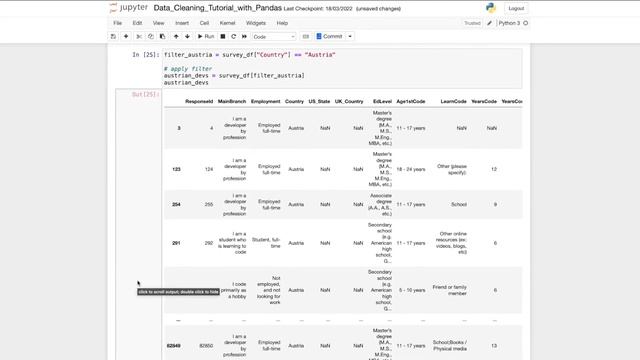Click the save and checkpoint icon
Image resolution: width=640 pixels, height=360 pixels.
pyautogui.click(x=113, y=36)
